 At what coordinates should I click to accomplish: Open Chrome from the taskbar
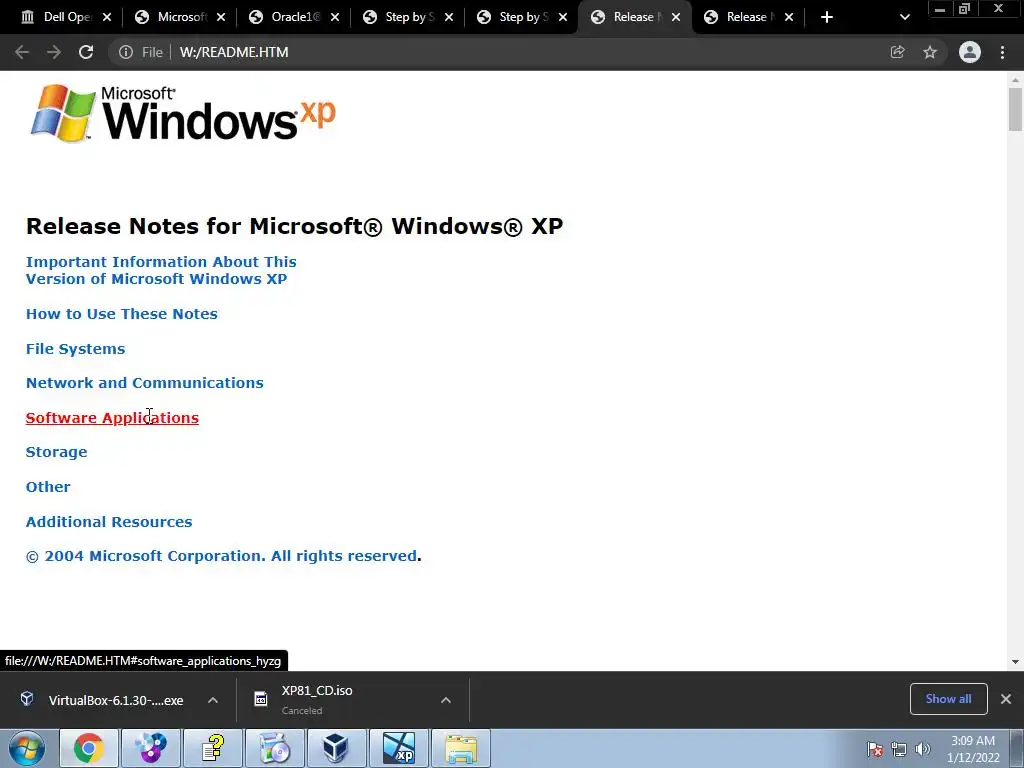point(88,748)
